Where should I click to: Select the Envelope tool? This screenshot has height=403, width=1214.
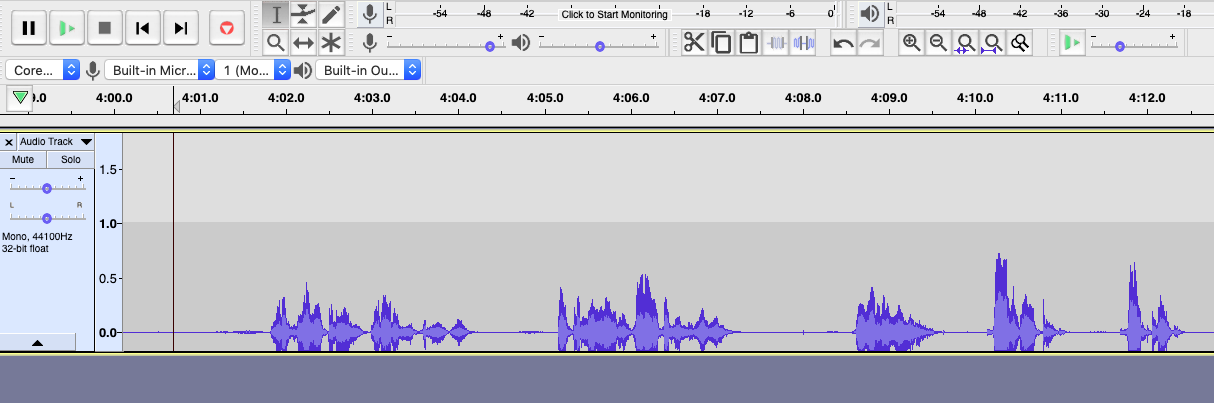tap(304, 15)
